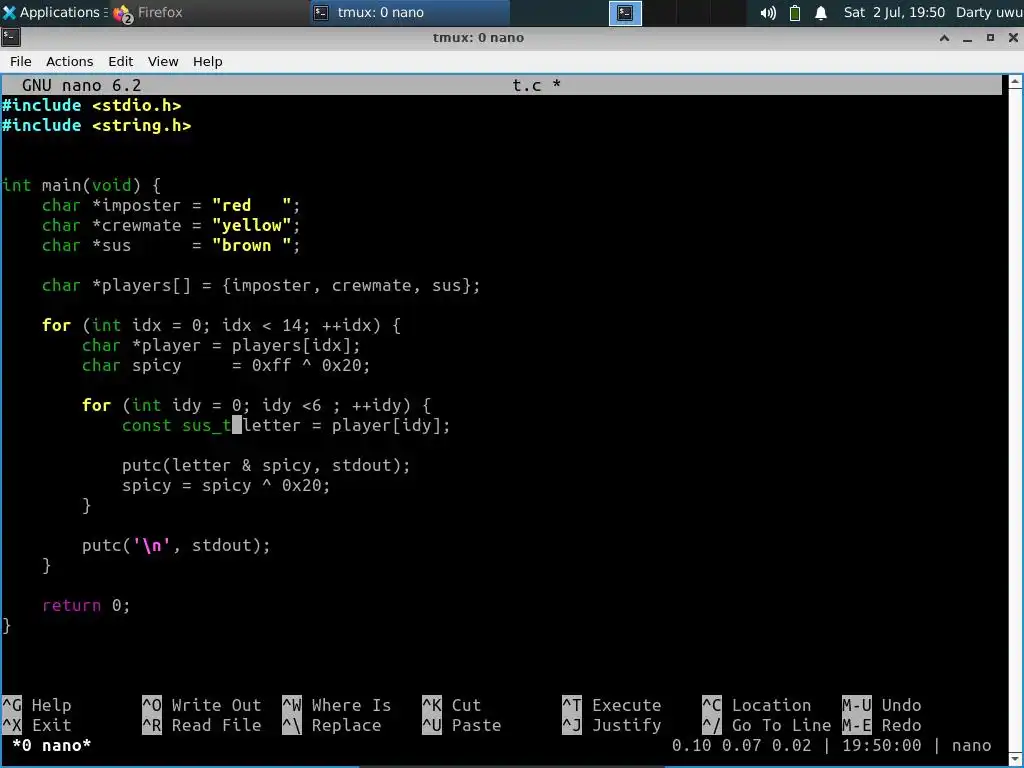Screen dimensions: 1024x768
Task: Click the "yellow" string literal
Action: click(x=251, y=225)
